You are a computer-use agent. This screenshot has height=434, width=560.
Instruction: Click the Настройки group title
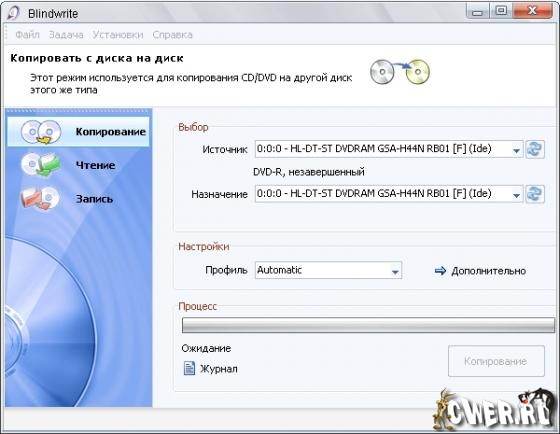click(204, 246)
